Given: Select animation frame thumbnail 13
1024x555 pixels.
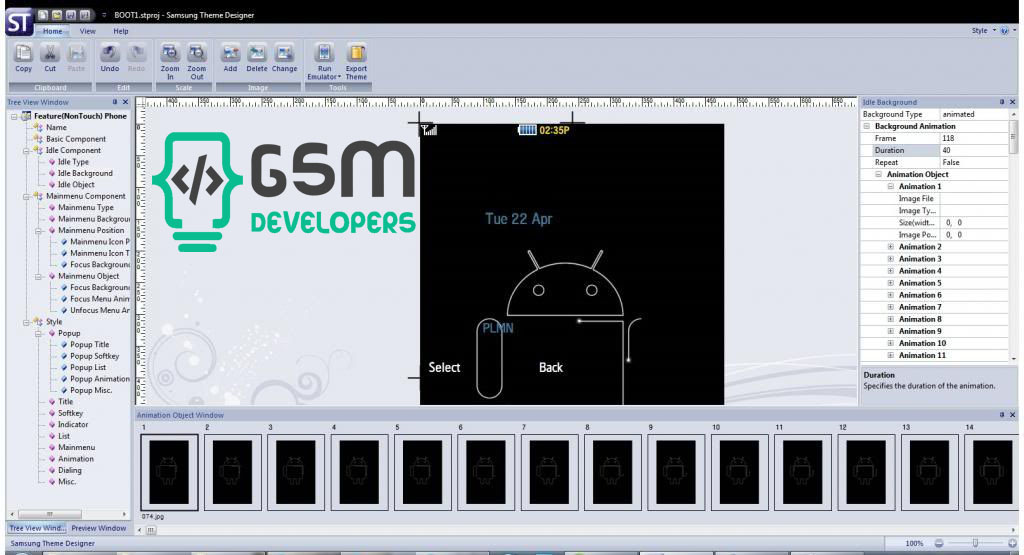Looking at the screenshot, I should pyautogui.click(x=929, y=472).
